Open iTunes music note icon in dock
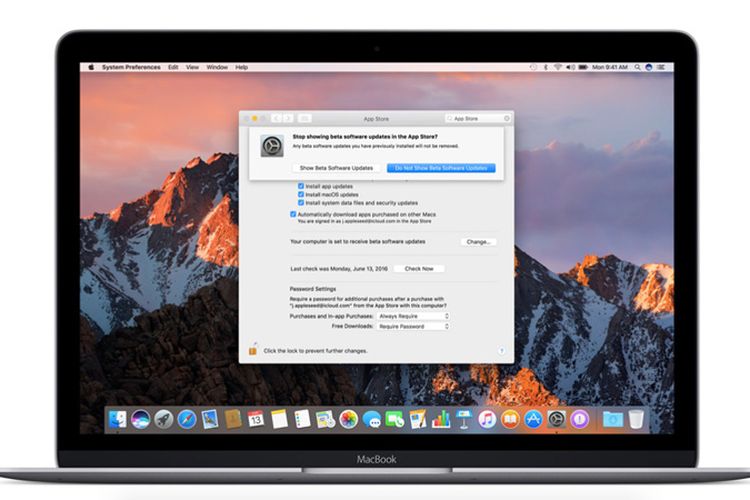Viewport: 750px width, 500px height. [x=487, y=420]
